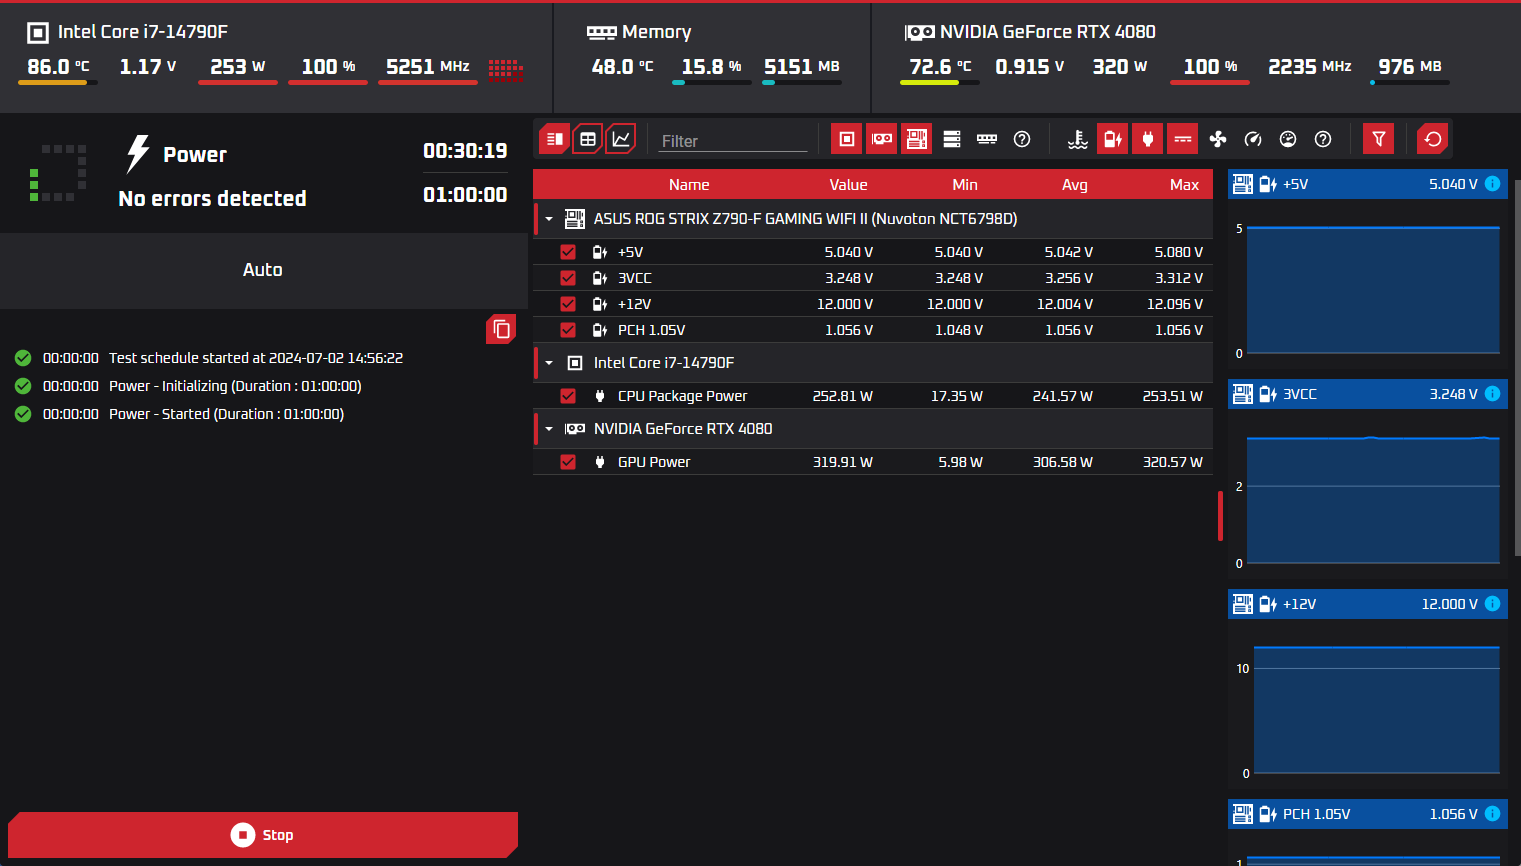Viewport: 1521px width, 866px height.
Task: Uncheck the GPU Power checkbox
Action: tap(568, 462)
